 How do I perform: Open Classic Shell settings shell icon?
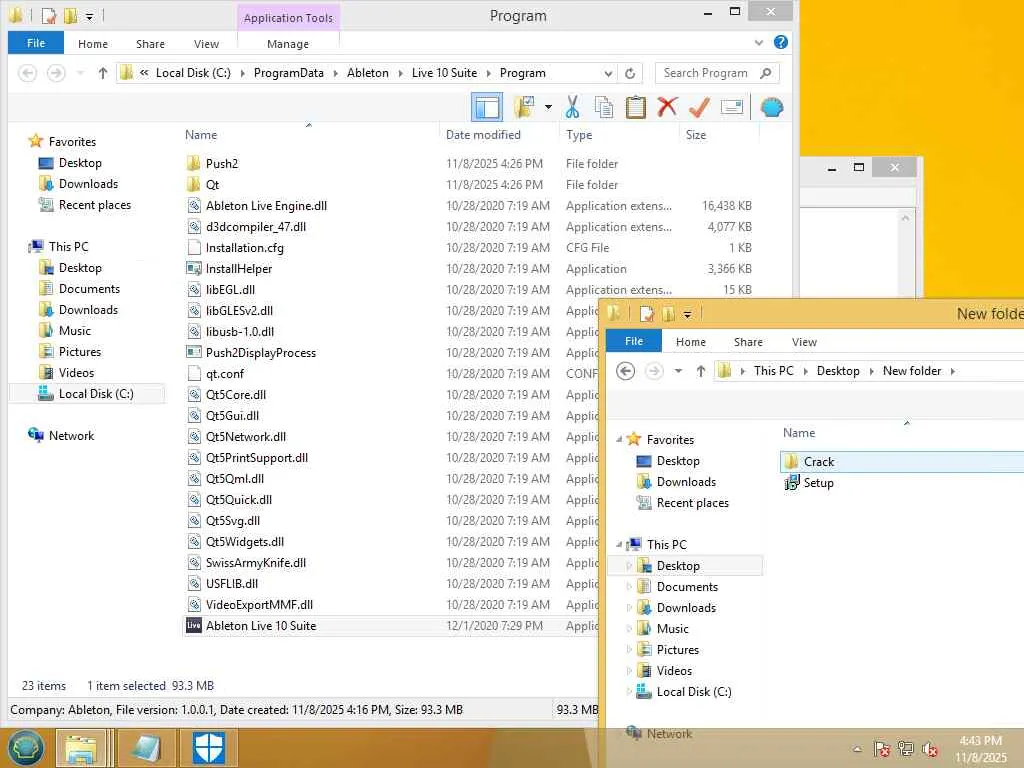(x=772, y=107)
